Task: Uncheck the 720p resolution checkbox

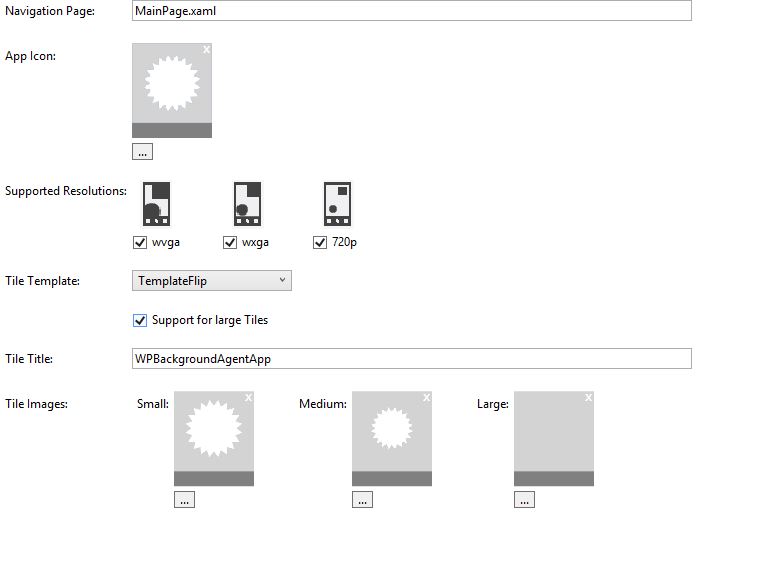Action: tap(320, 242)
